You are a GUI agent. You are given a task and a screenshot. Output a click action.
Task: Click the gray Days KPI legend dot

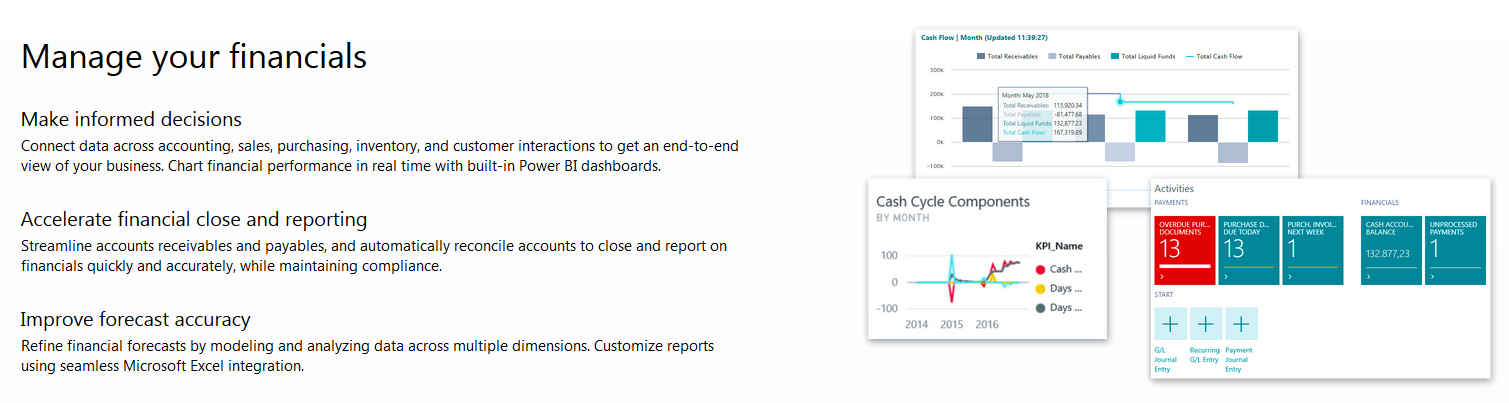pyautogui.click(x=1040, y=307)
